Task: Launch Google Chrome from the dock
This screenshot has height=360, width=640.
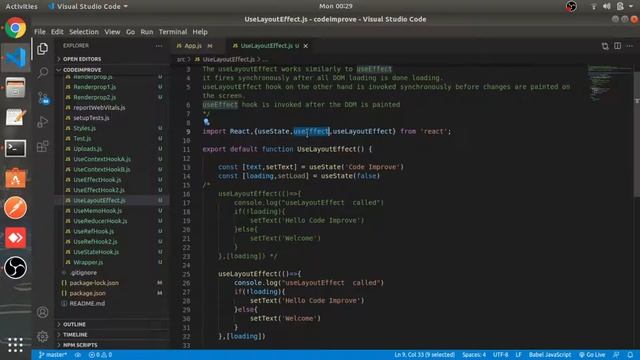Action: pos(16,28)
